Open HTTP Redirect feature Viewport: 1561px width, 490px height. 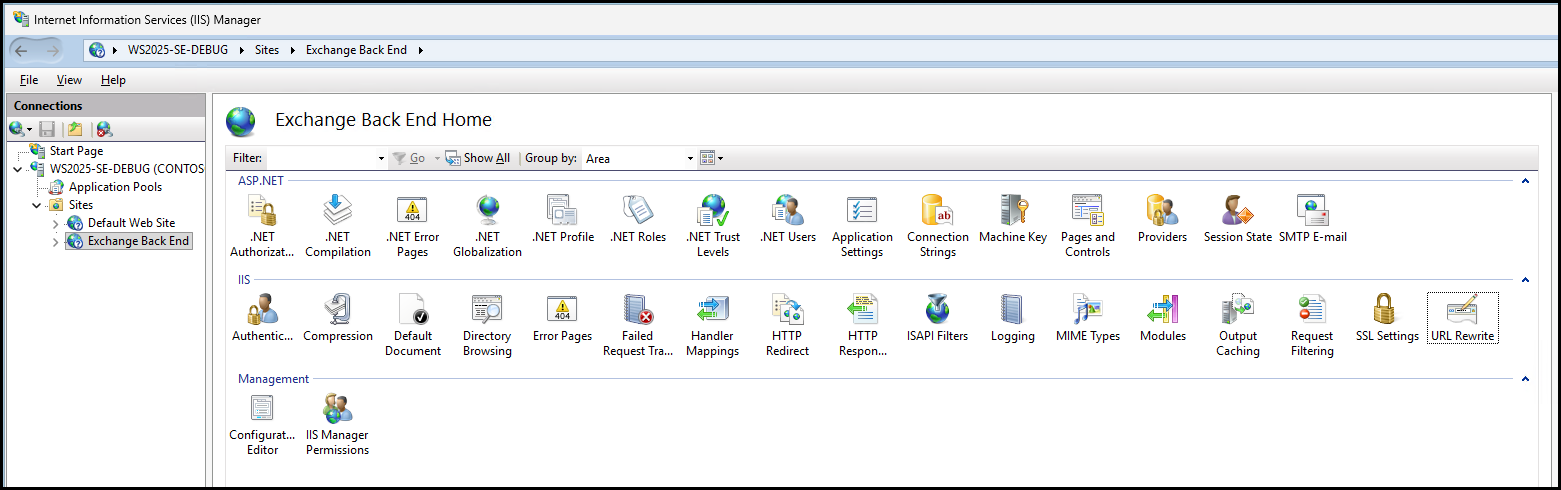788,325
